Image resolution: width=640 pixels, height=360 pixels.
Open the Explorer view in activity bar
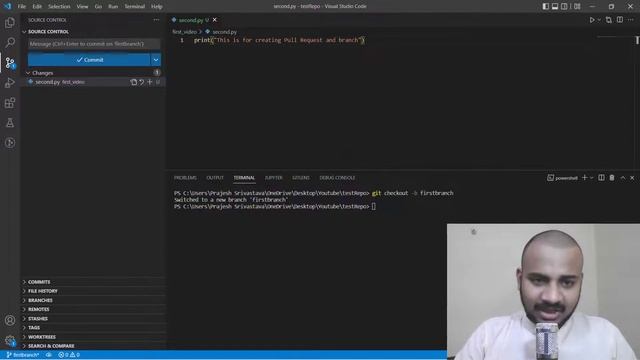tap(10, 23)
